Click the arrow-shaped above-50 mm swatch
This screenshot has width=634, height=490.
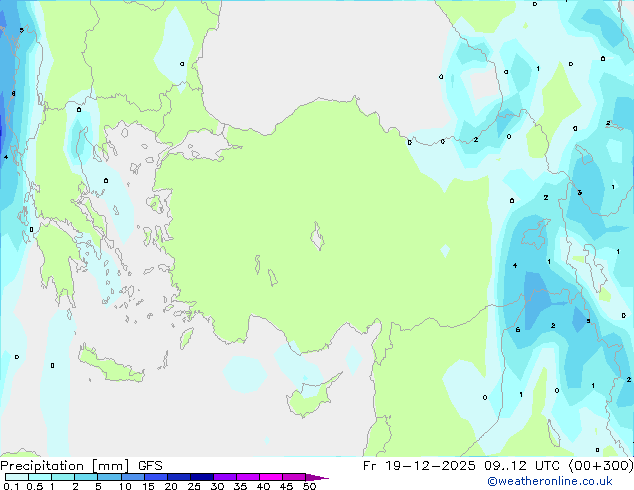coord(317,477)
